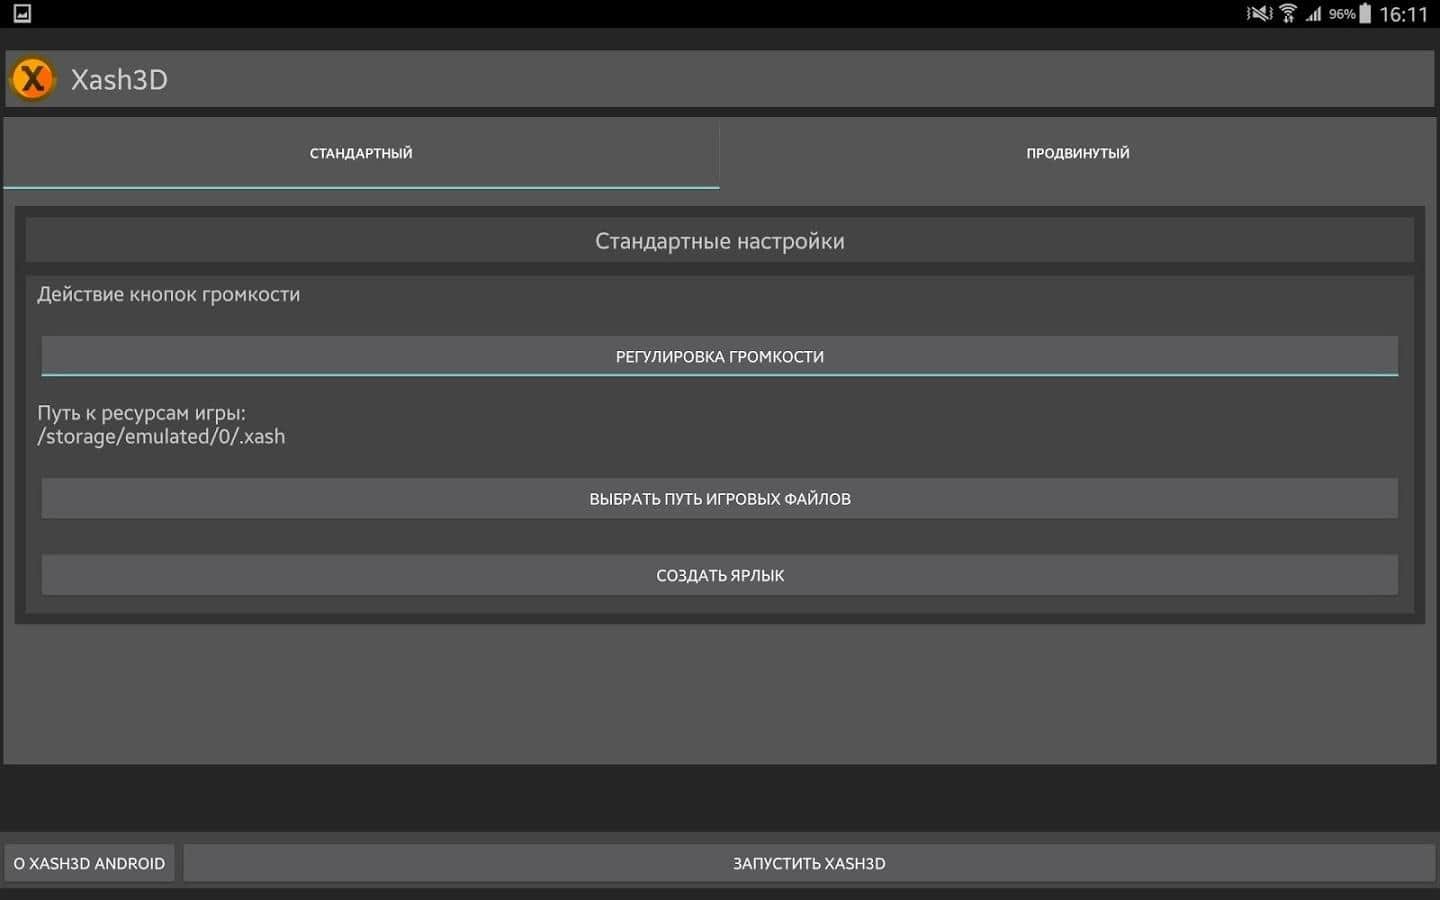Tap the Wi-Fi status icon
This screenshot has height=900, width=1440.
point(1288,14)
